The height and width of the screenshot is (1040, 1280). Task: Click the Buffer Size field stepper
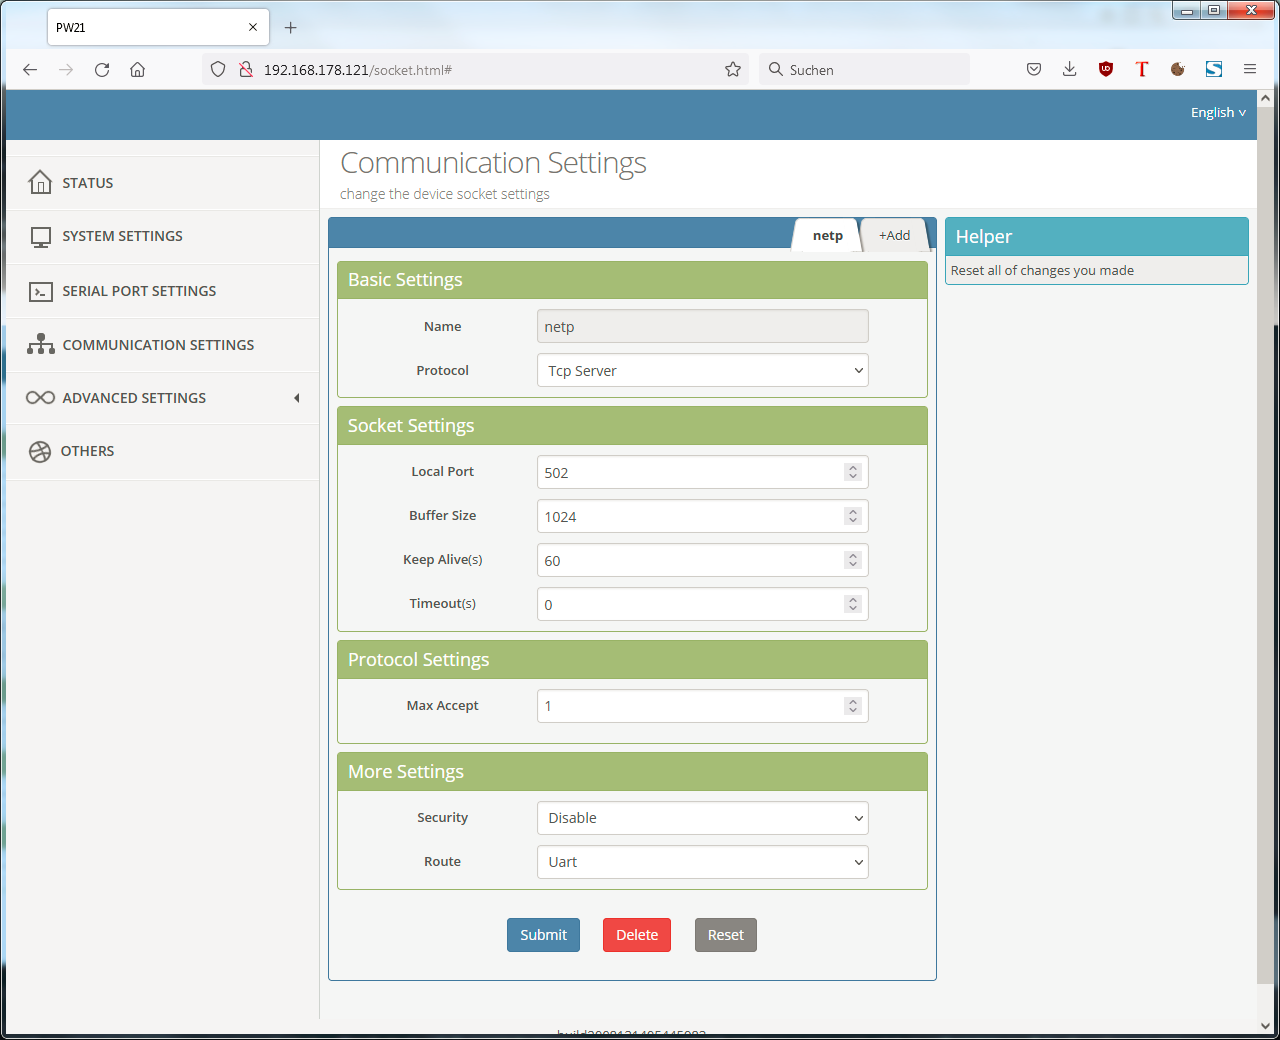[853, 516]
